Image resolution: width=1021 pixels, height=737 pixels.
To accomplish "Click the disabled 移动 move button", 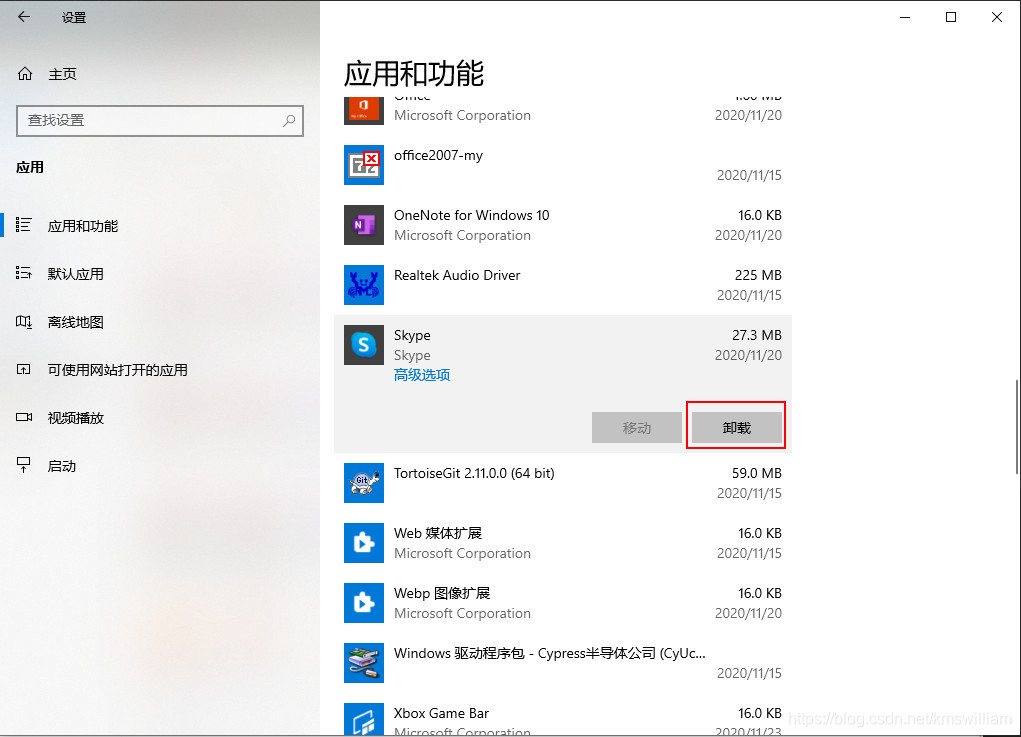I will (636, 428).
